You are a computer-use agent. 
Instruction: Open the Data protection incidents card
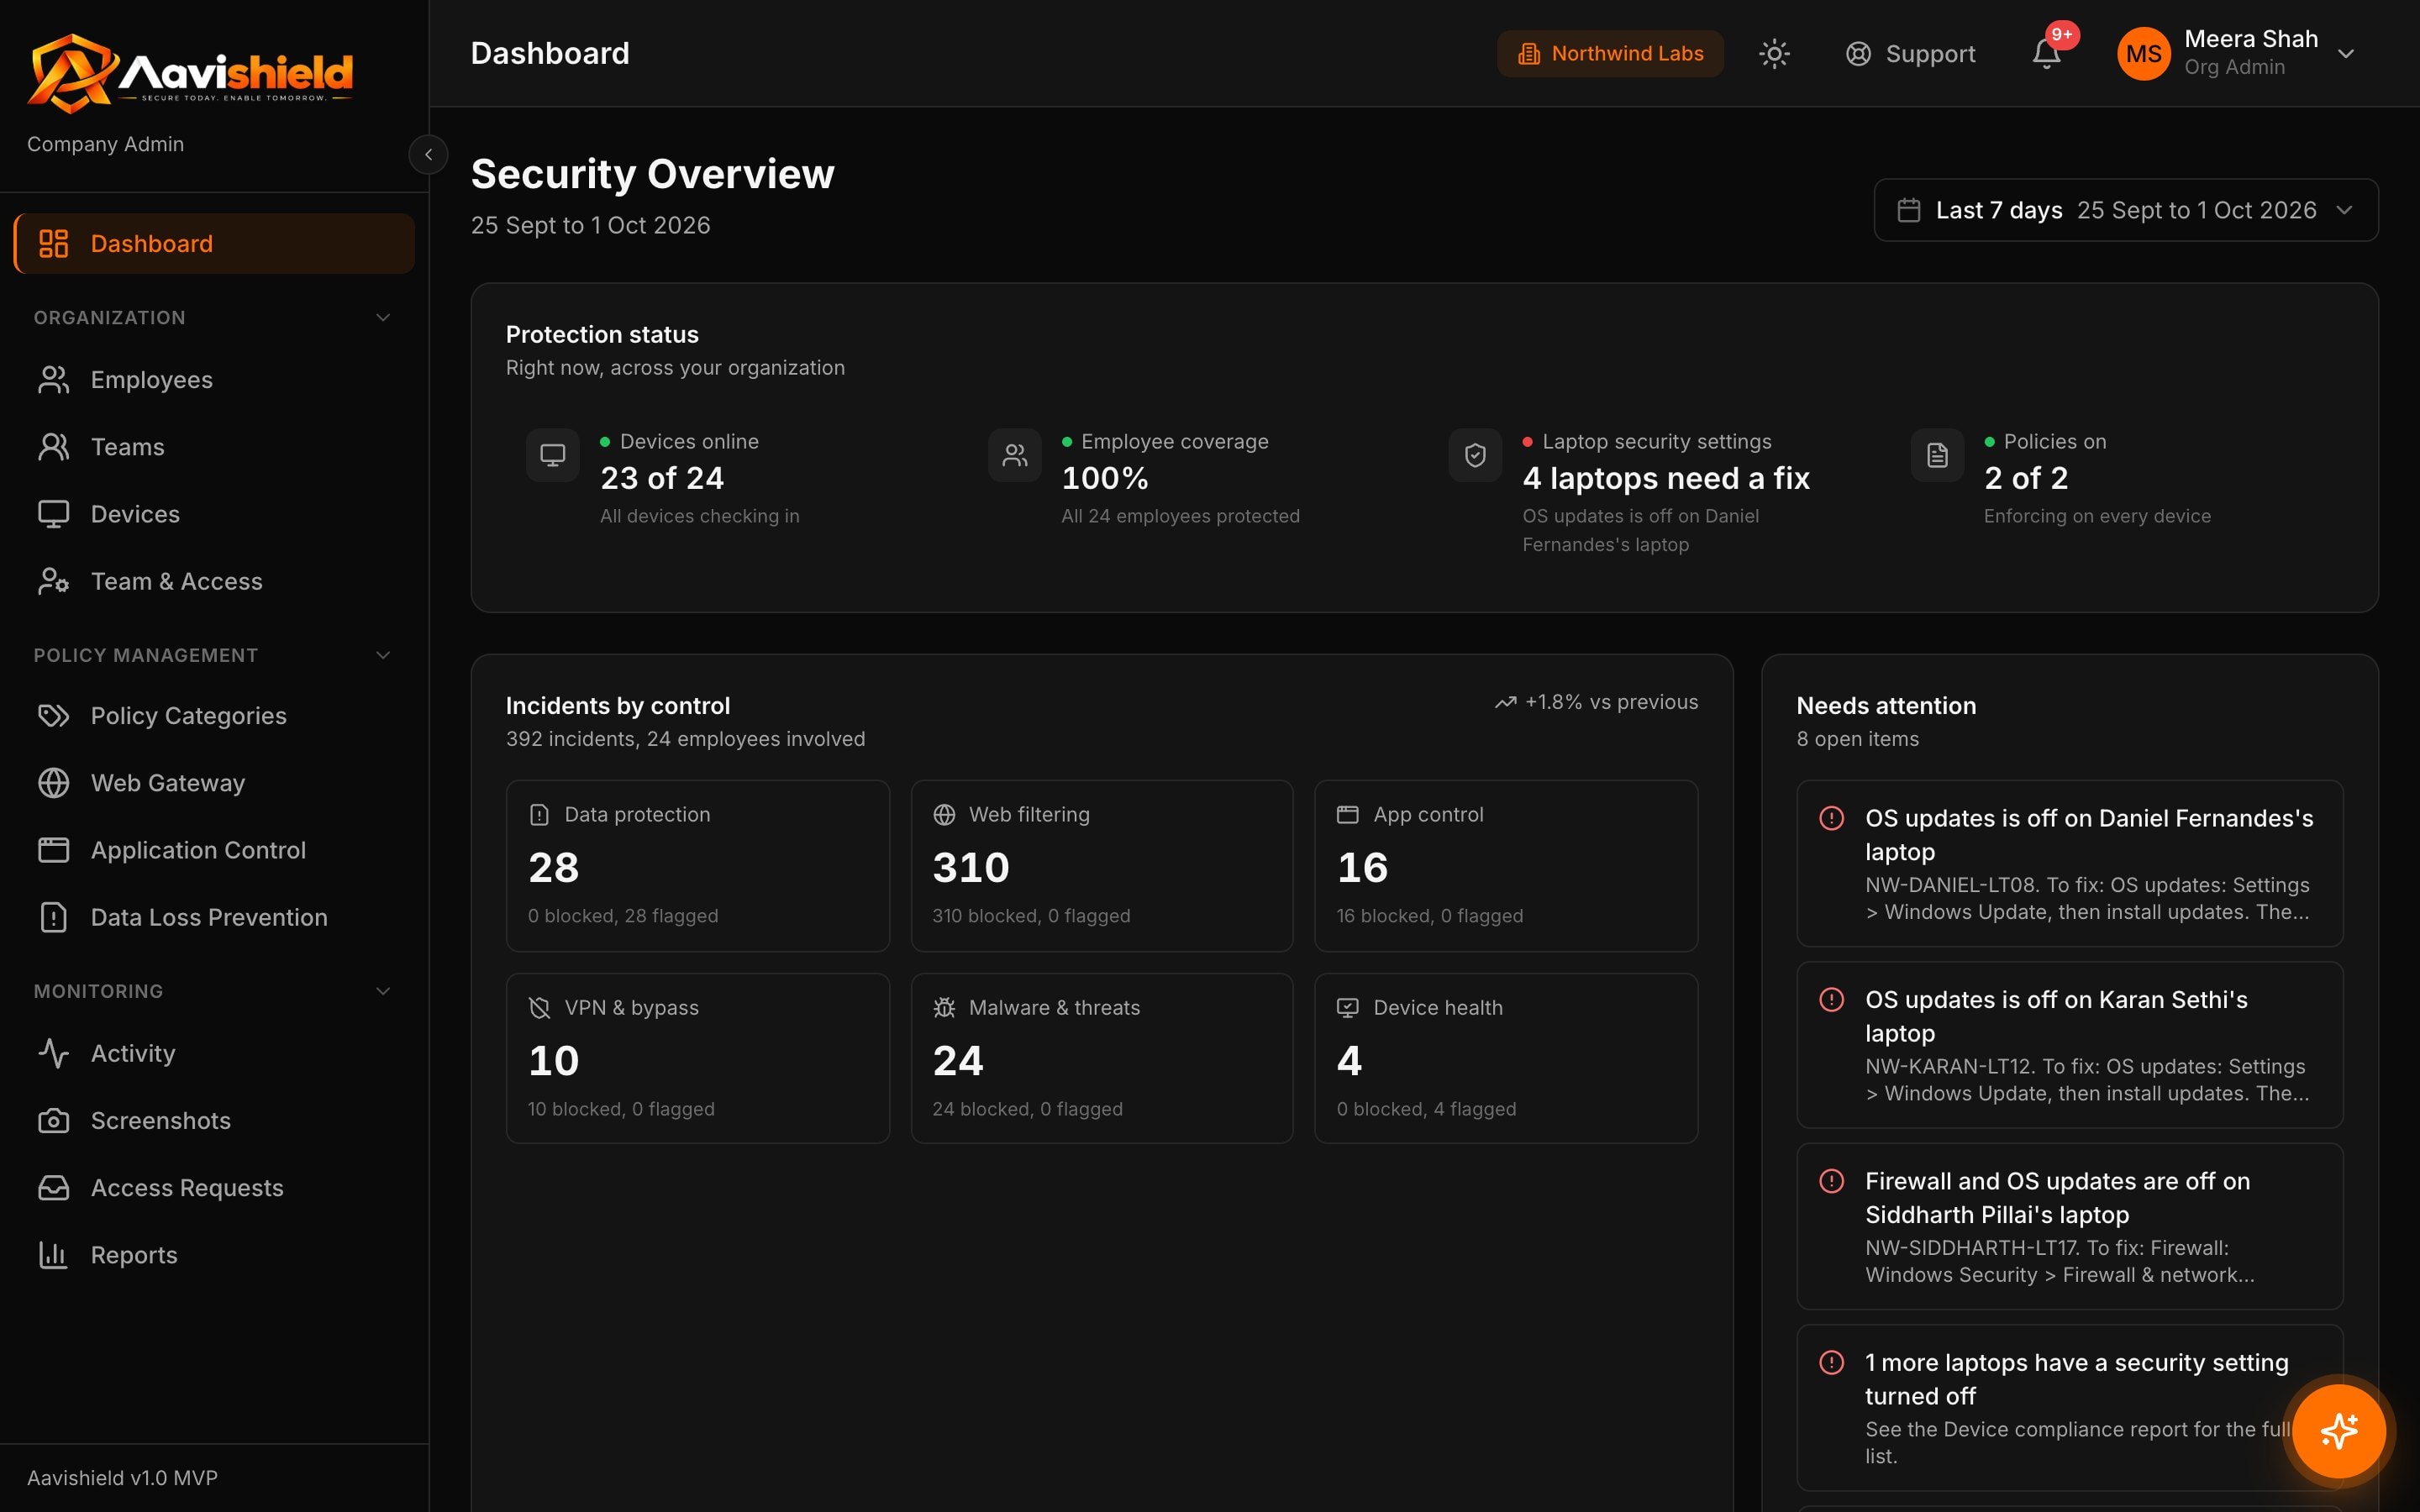tap(698, 866)
